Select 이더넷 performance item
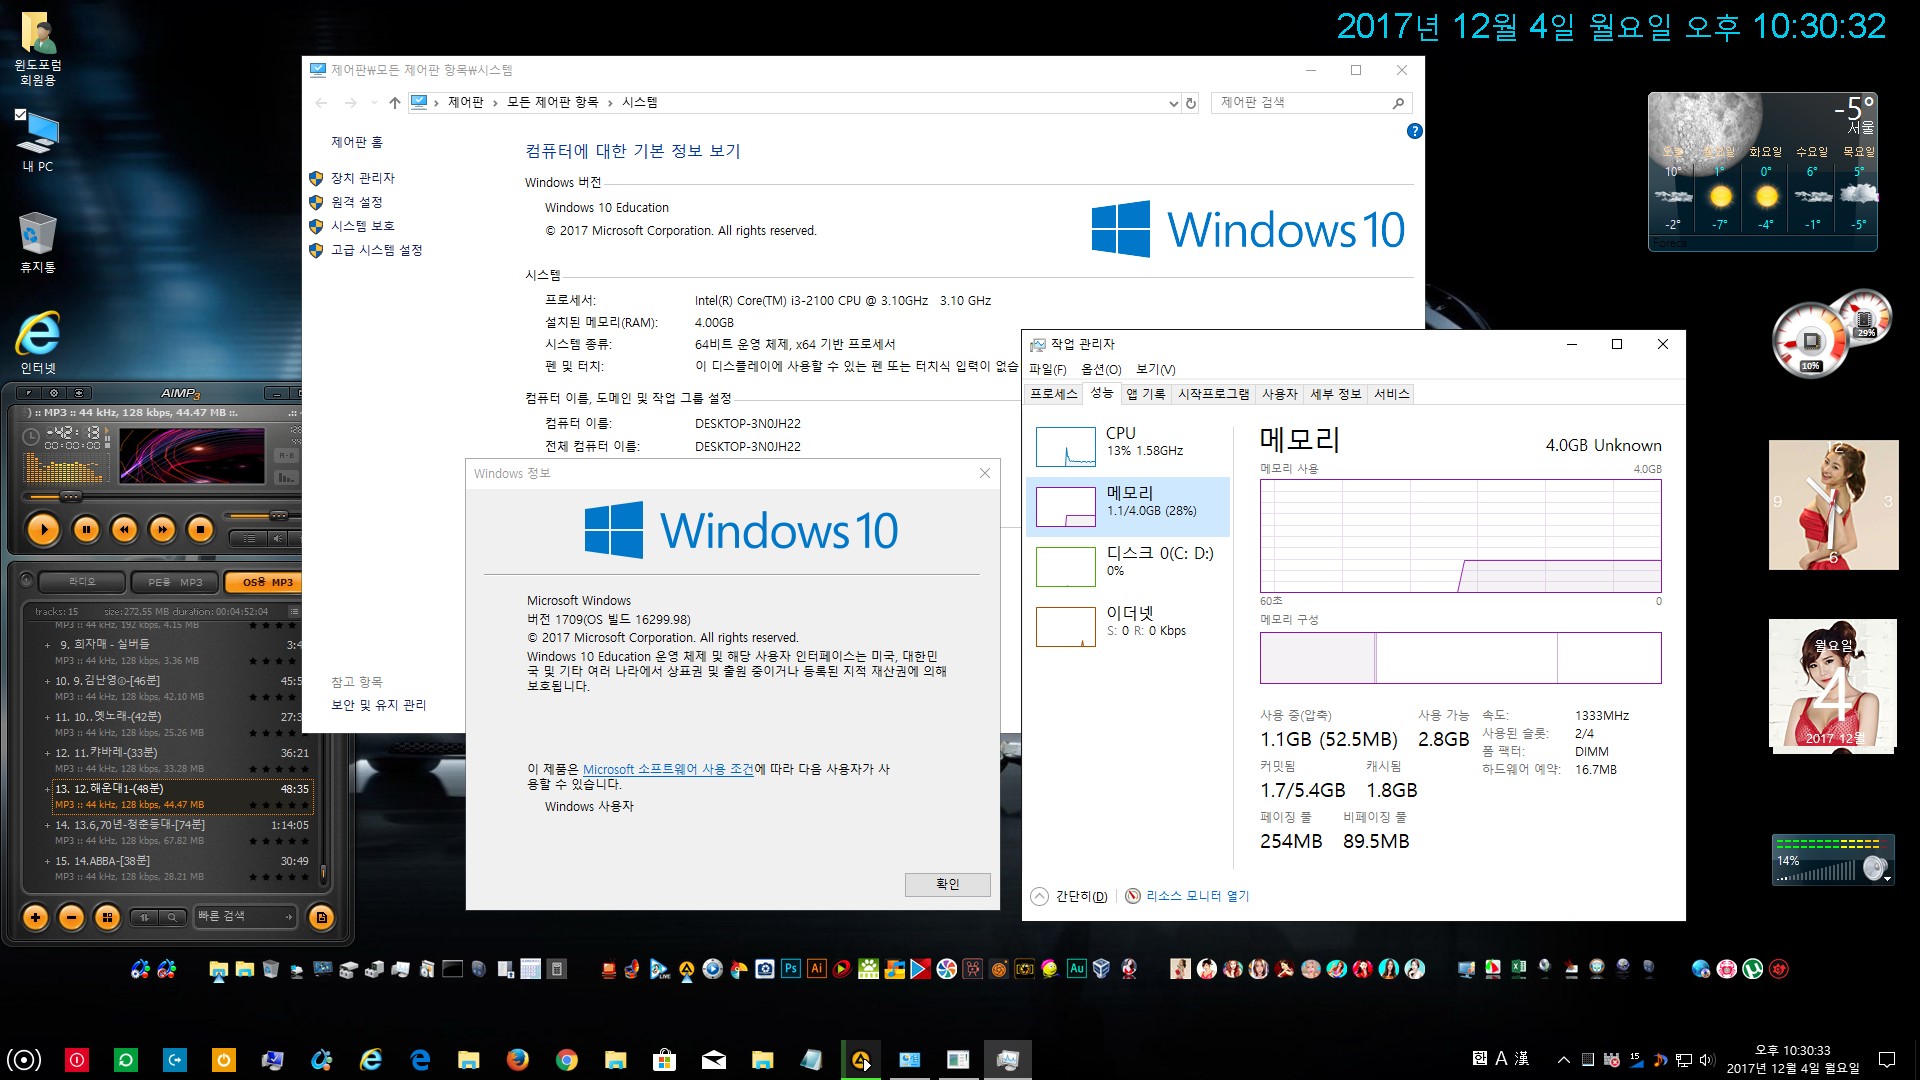The image size is (1920, 1080). click(x=1128, y=627)
